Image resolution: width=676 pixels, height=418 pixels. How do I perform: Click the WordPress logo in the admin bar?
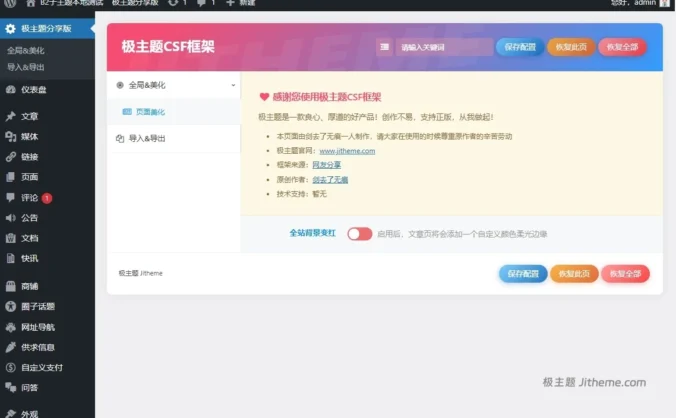coord(10,3)
